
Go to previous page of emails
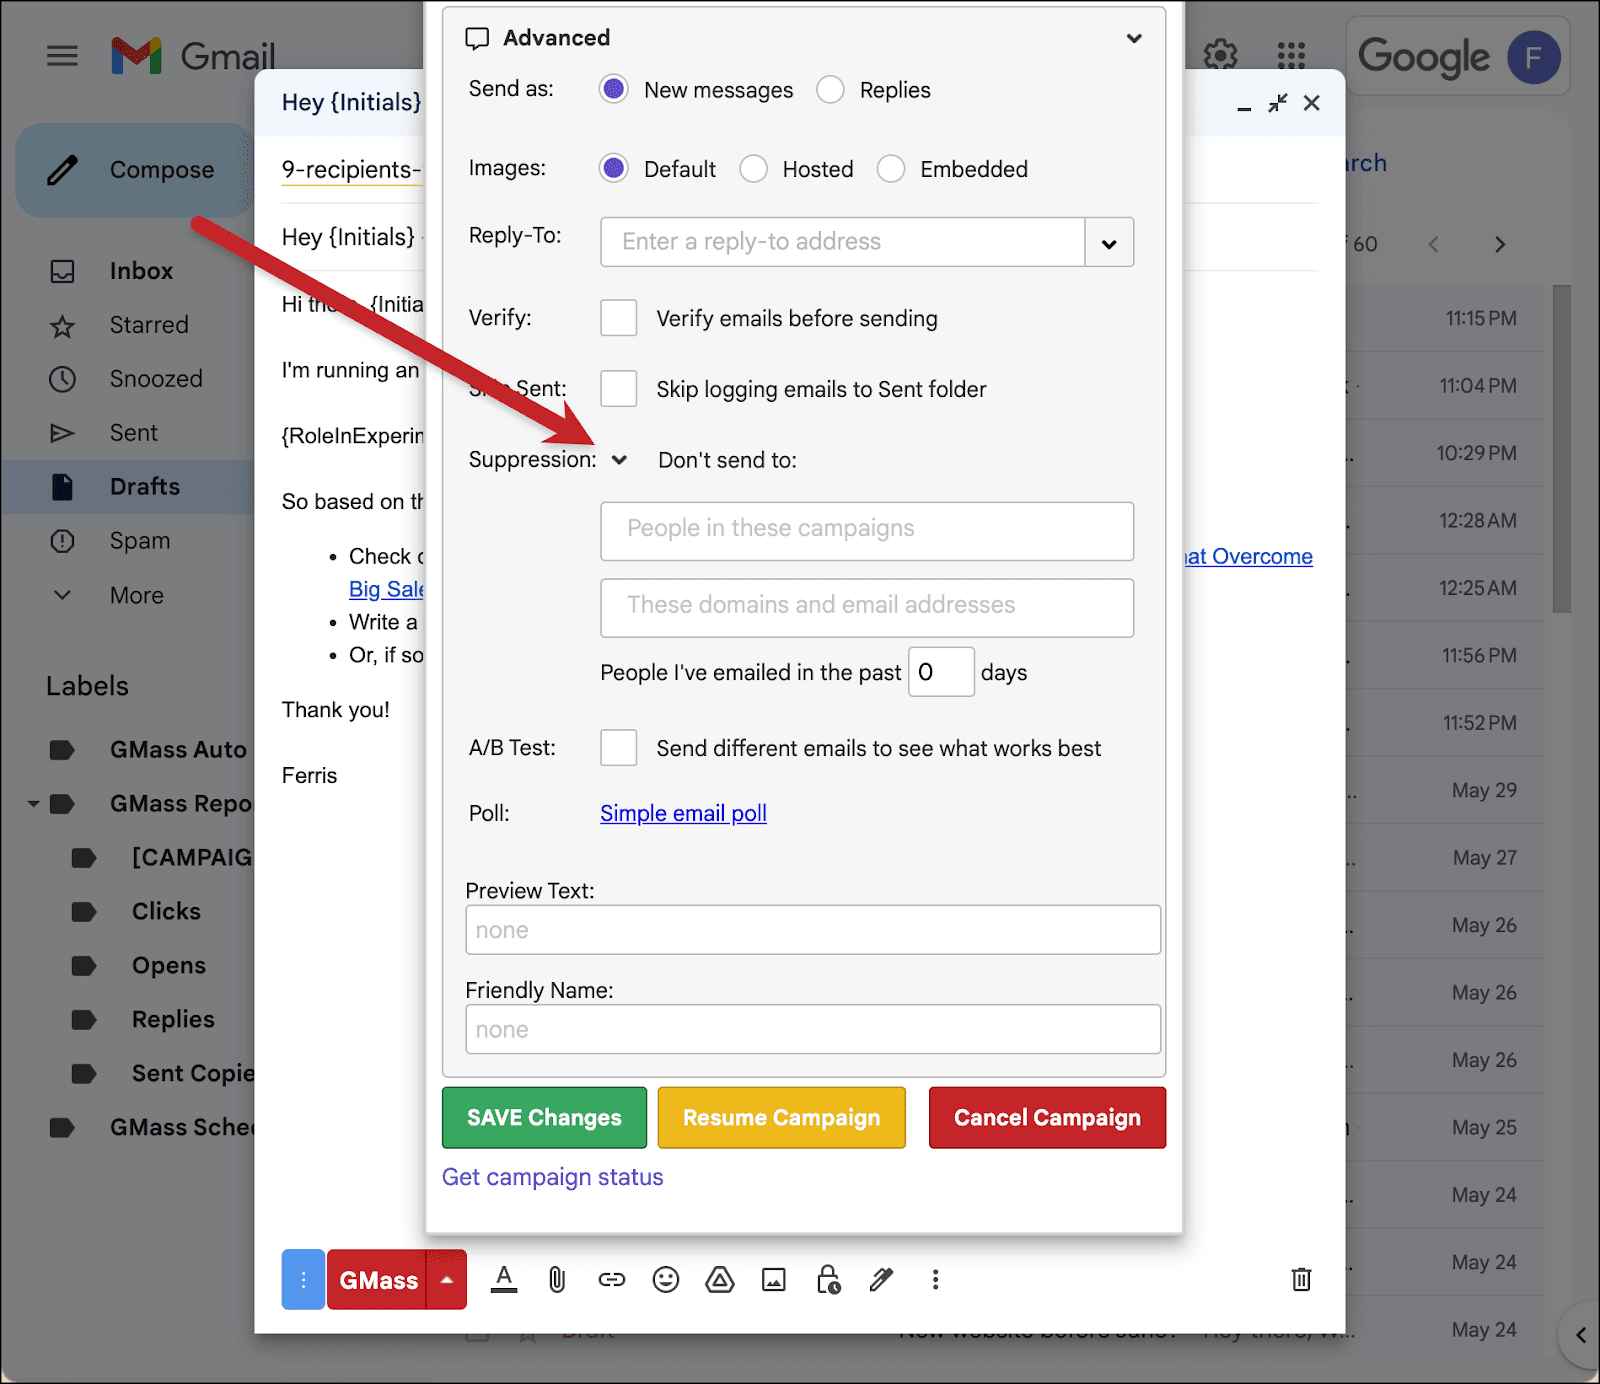point(1433,244)
